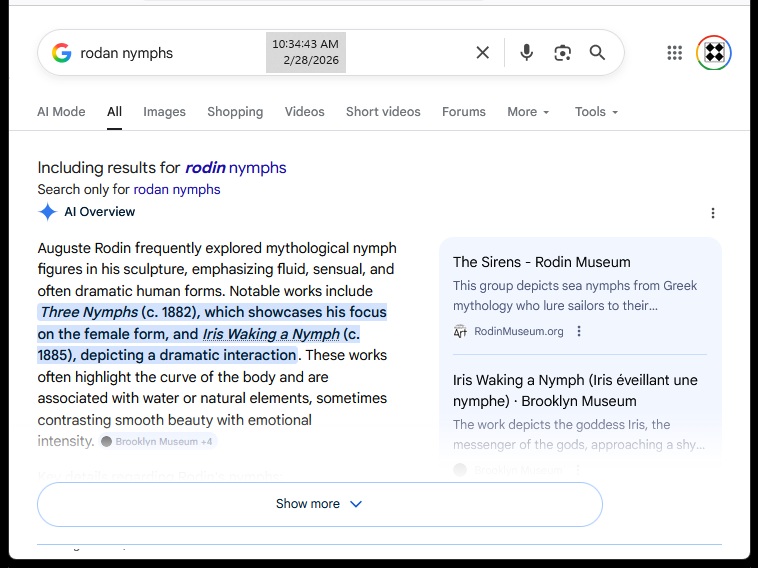Clear the search query with X icon

482,53
